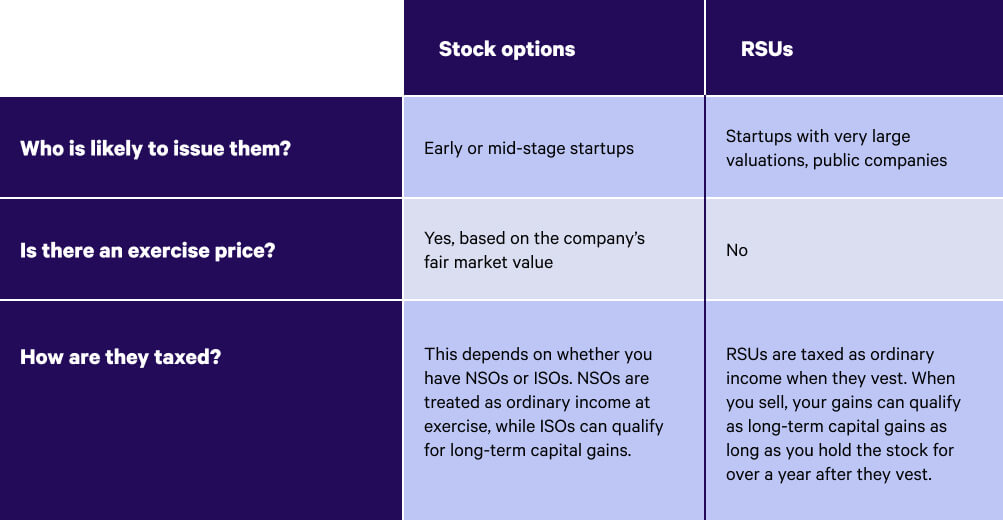Select the 'Is there an exercise price?' row label
This screenshot has width=1003, height=521.
147,250
